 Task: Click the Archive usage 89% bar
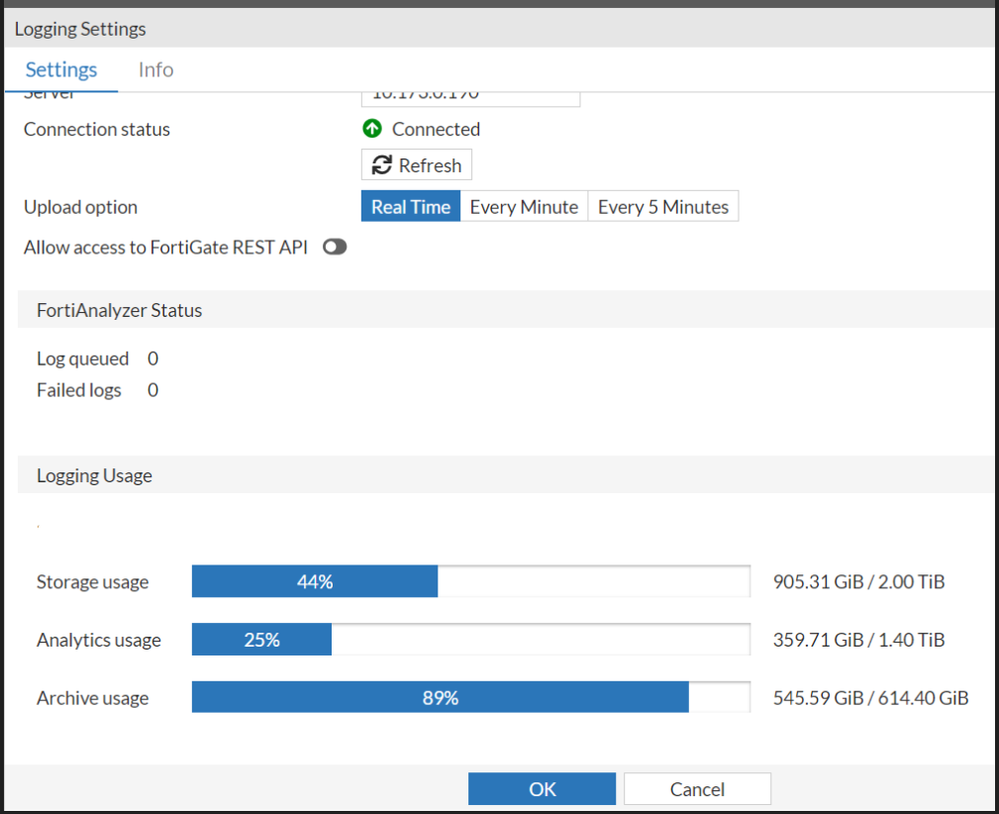(x=440, y=698)
